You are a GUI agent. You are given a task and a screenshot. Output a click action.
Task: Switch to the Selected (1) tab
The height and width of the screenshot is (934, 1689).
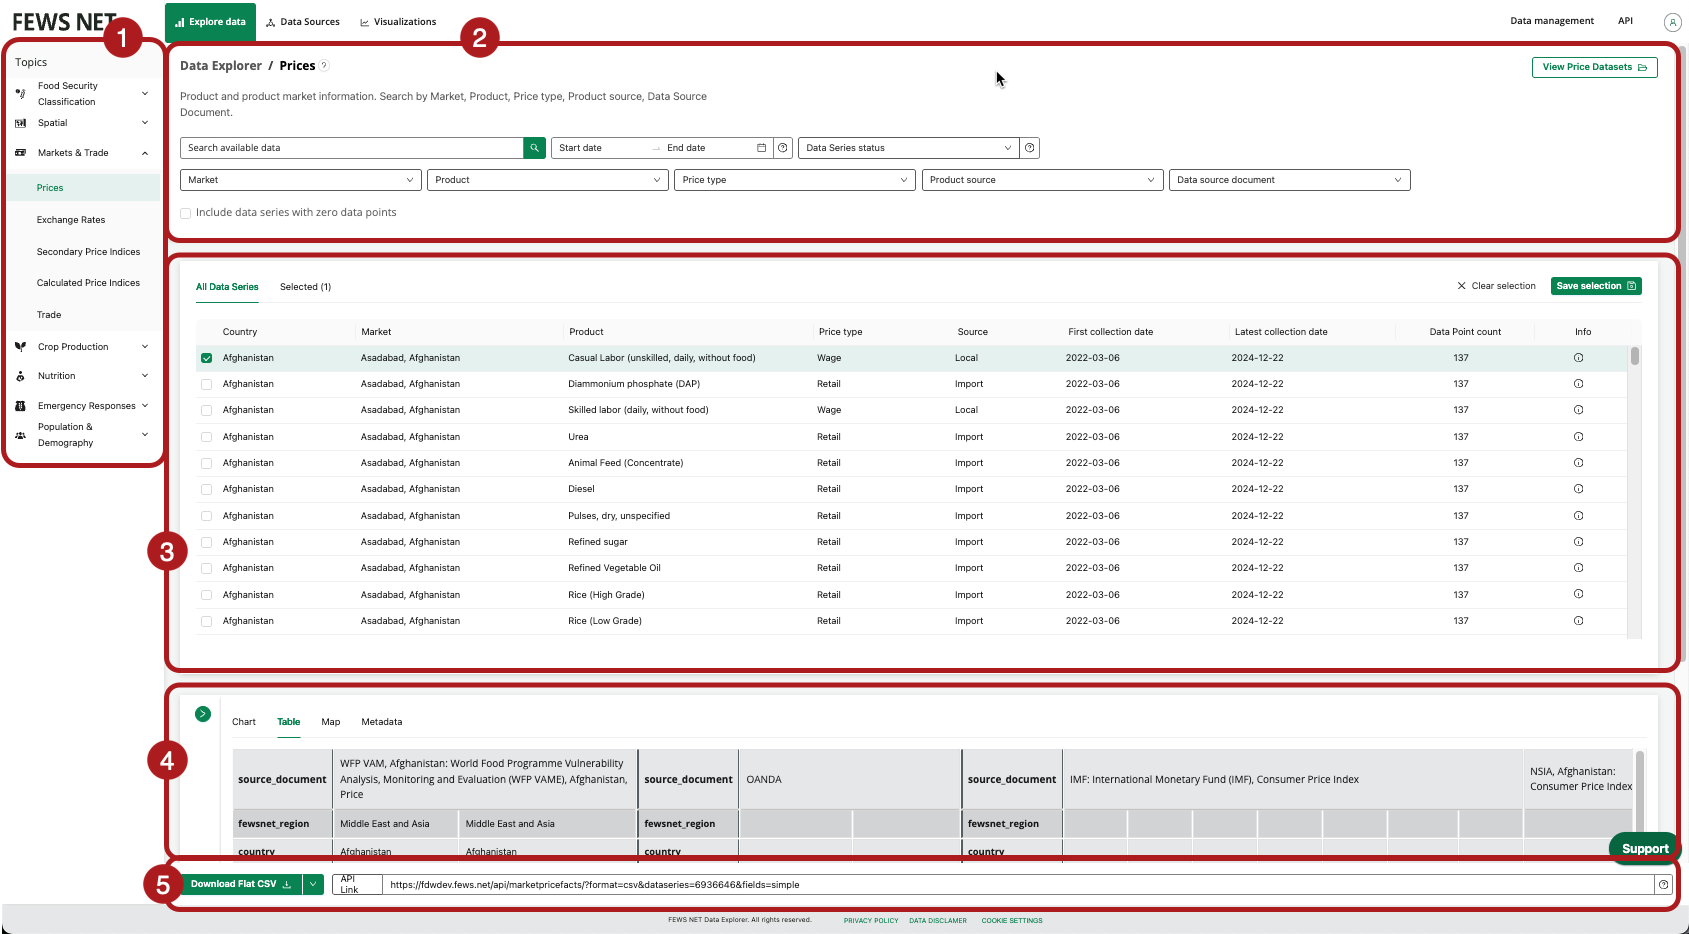305,287
